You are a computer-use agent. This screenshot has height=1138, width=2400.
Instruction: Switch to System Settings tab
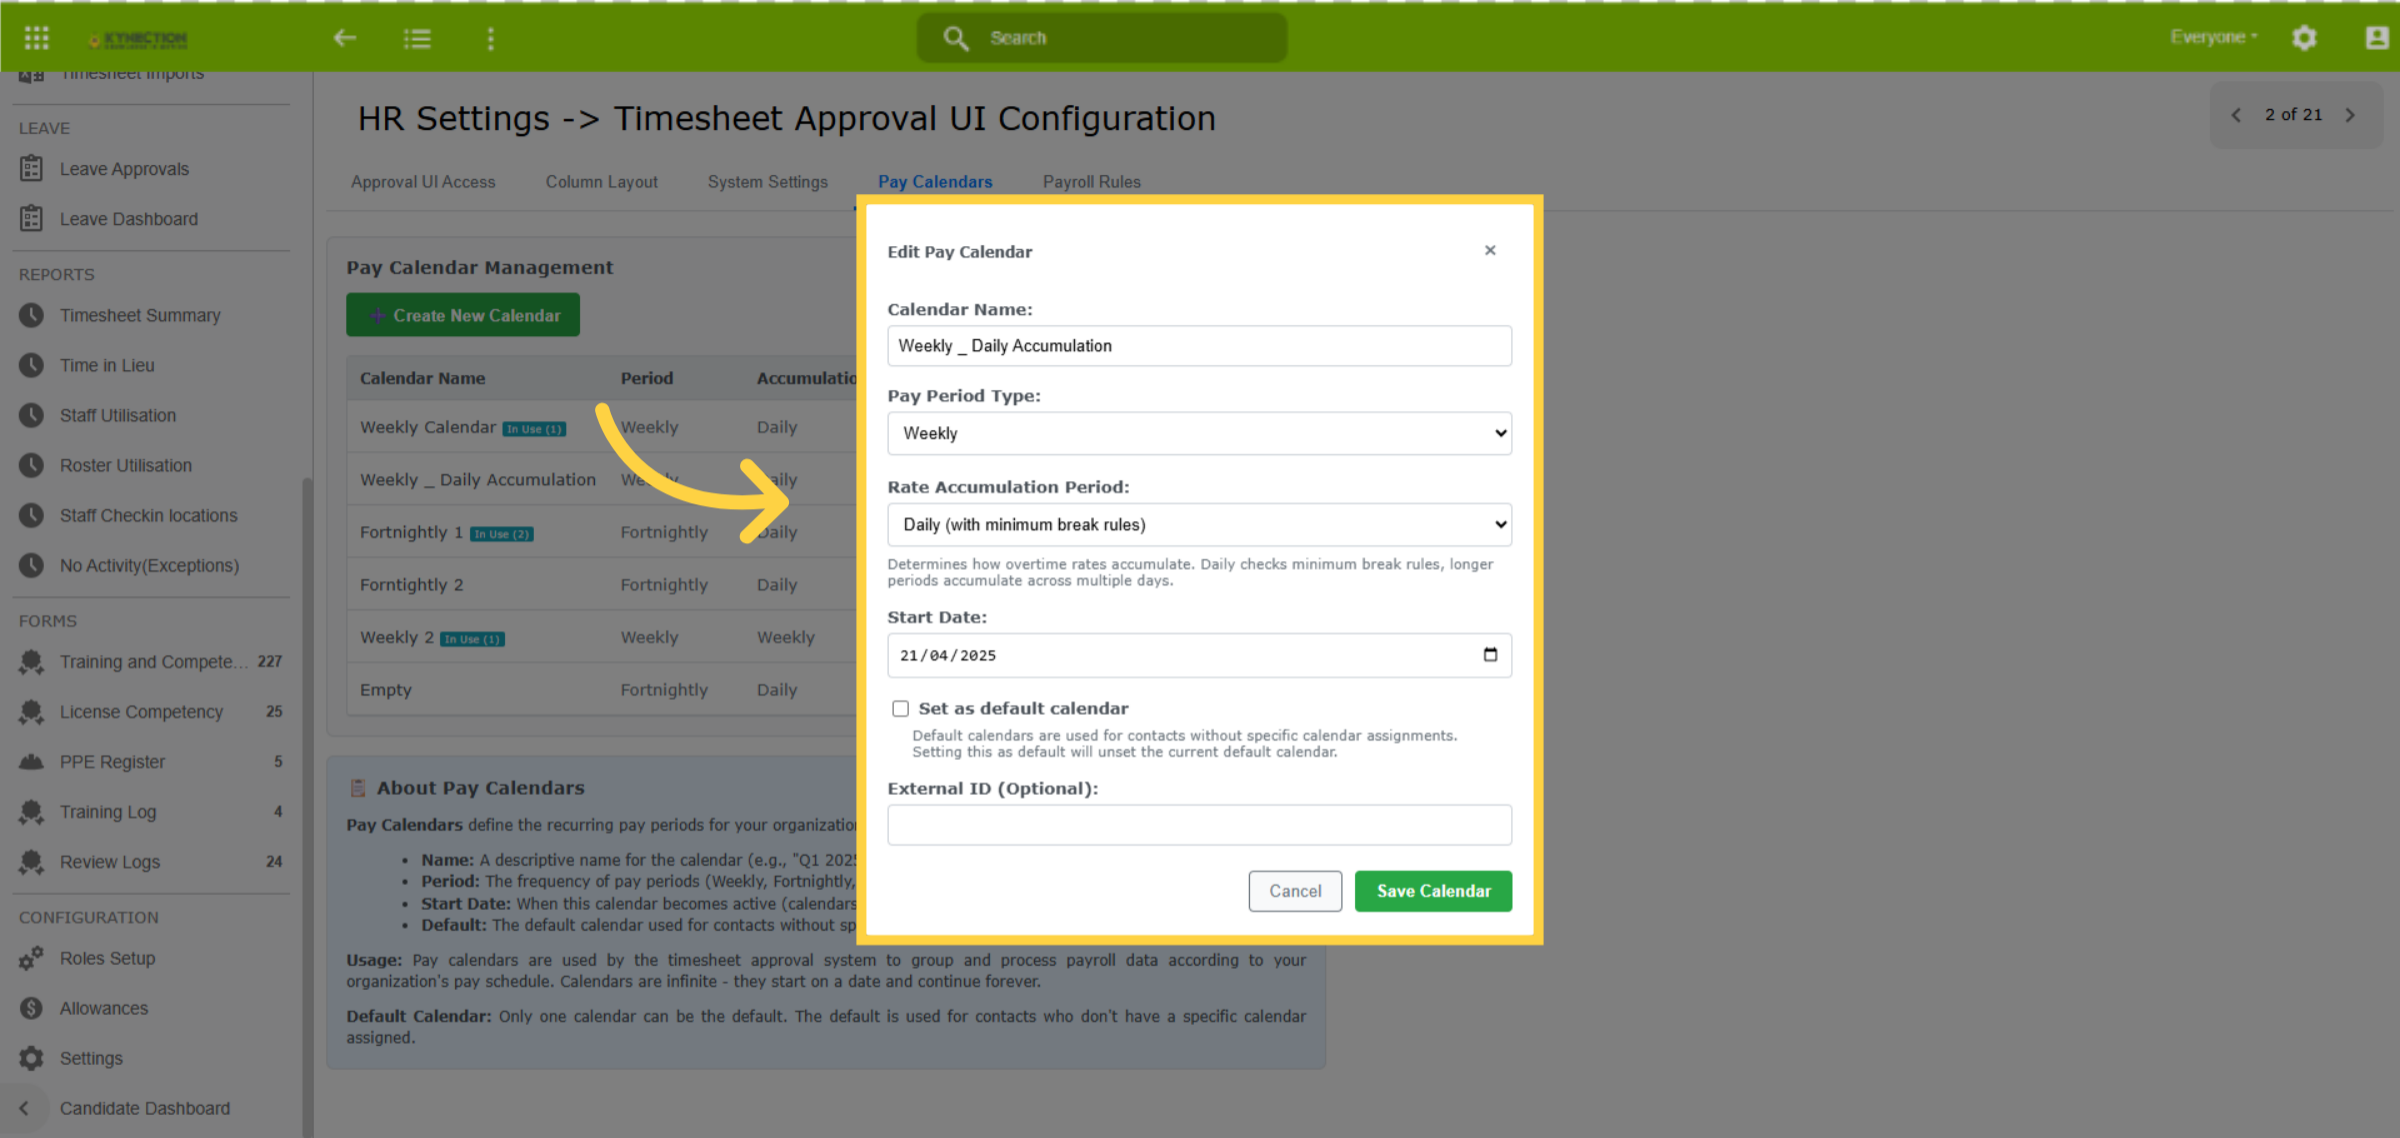click(x=767, y=182)
